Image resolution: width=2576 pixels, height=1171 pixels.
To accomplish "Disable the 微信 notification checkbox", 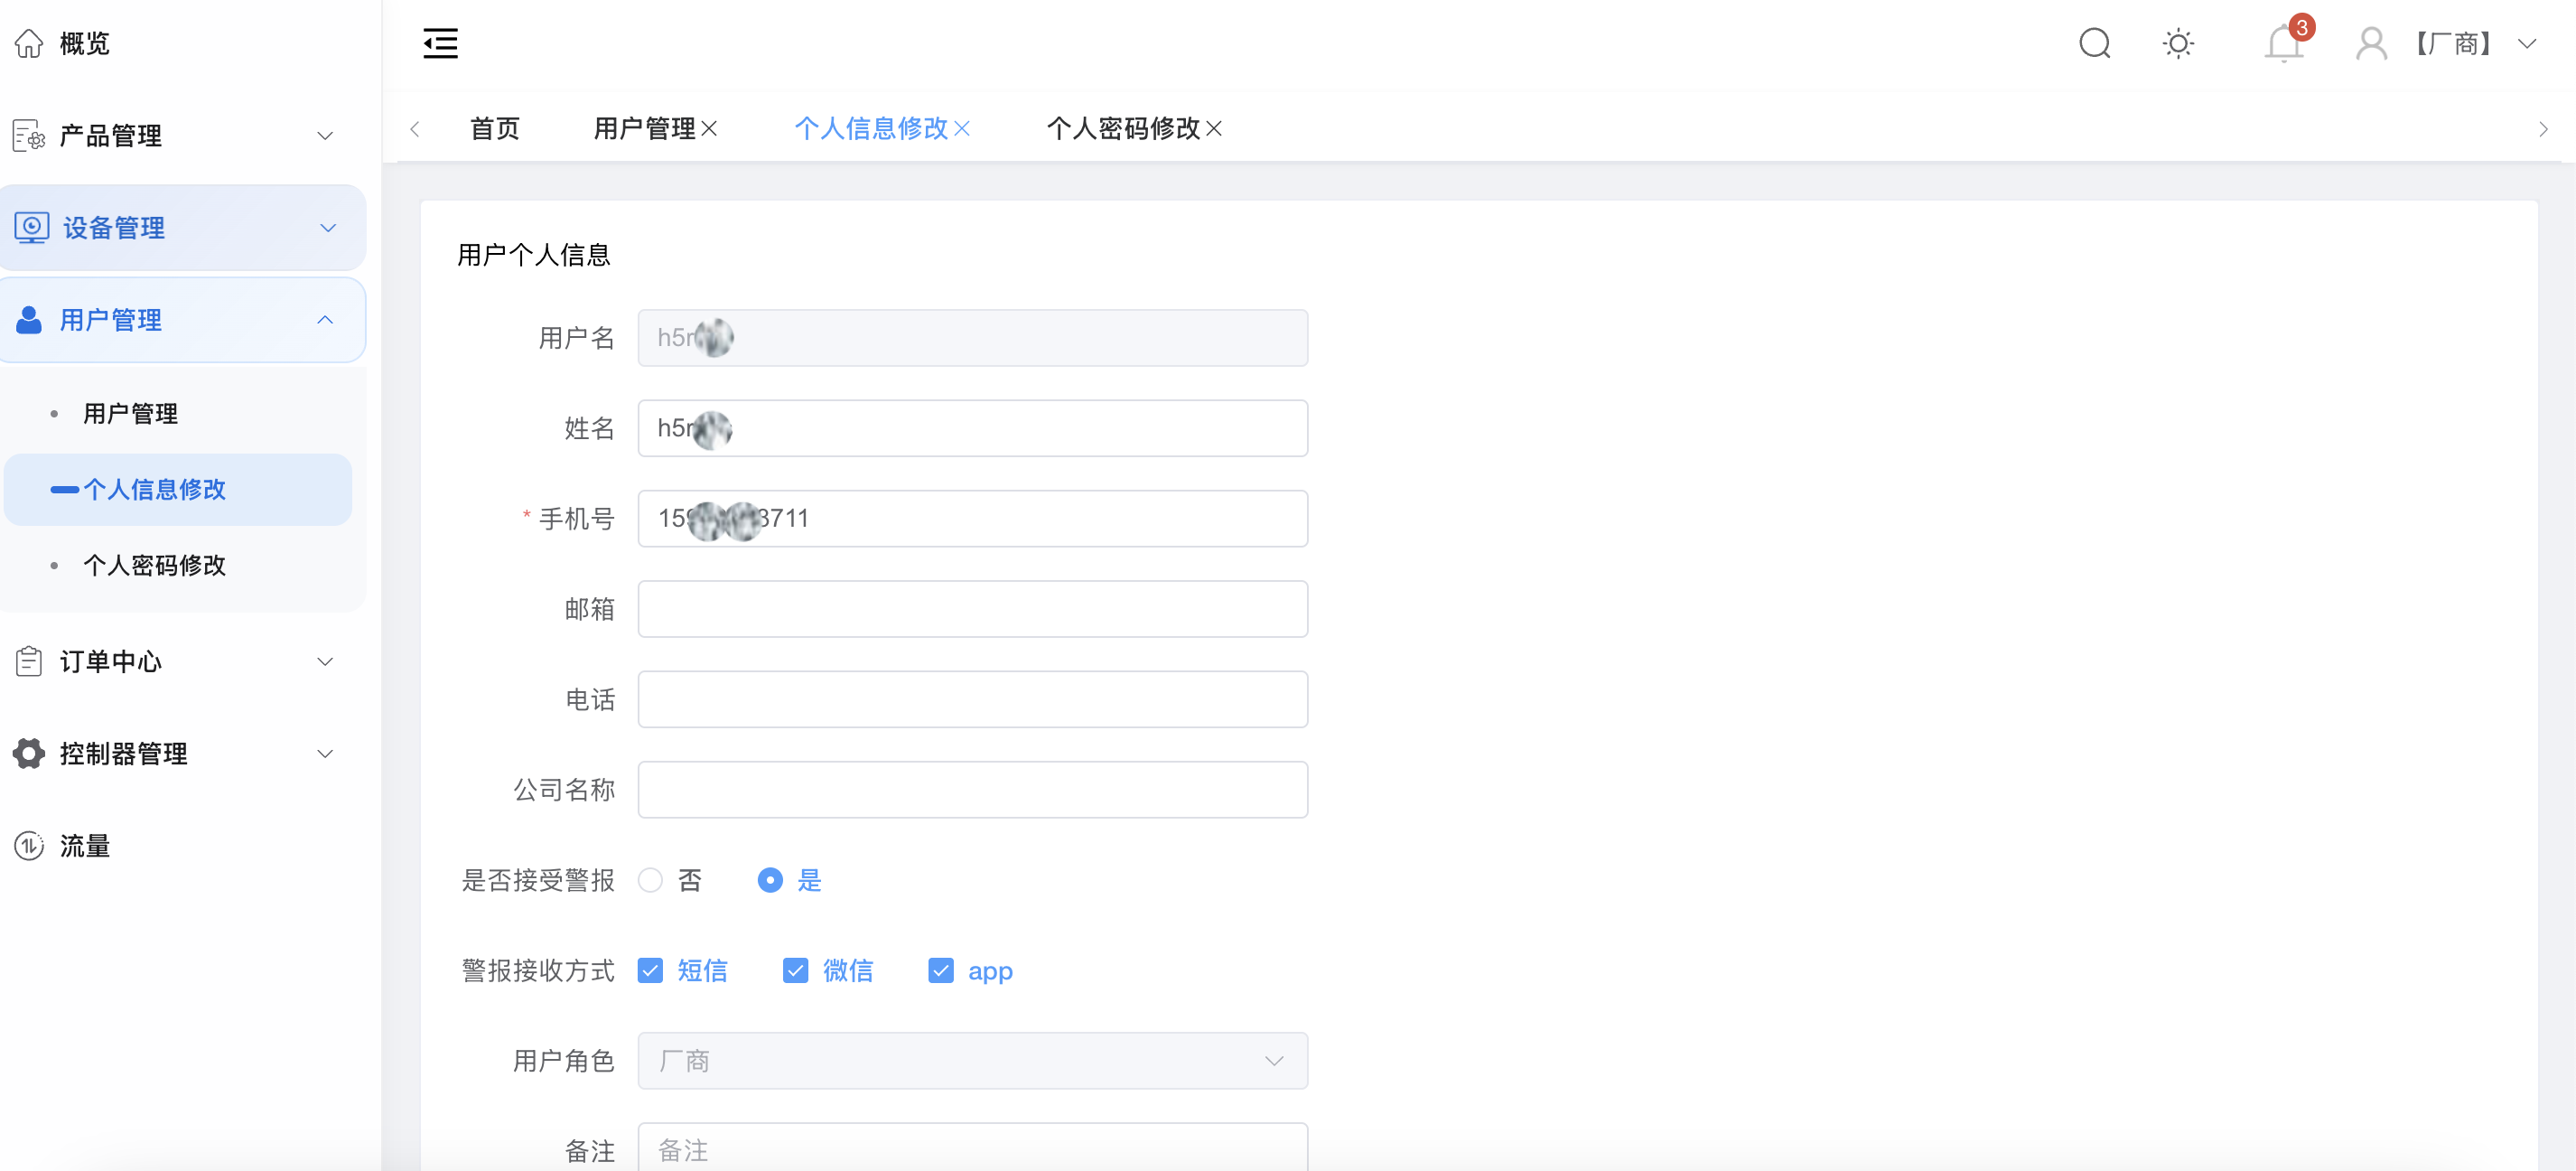I will (795, 970).
